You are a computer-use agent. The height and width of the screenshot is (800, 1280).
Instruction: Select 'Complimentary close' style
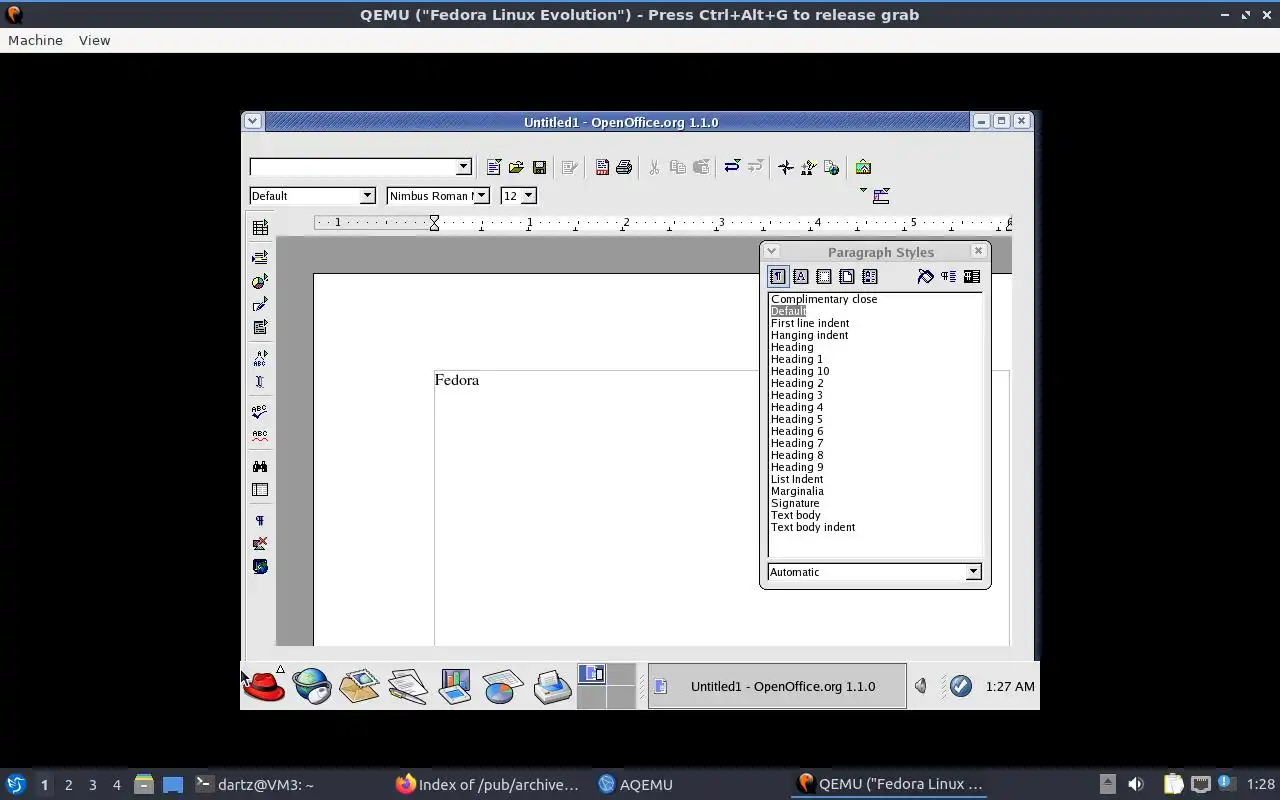pyautogui.click(x=824, y=299)
